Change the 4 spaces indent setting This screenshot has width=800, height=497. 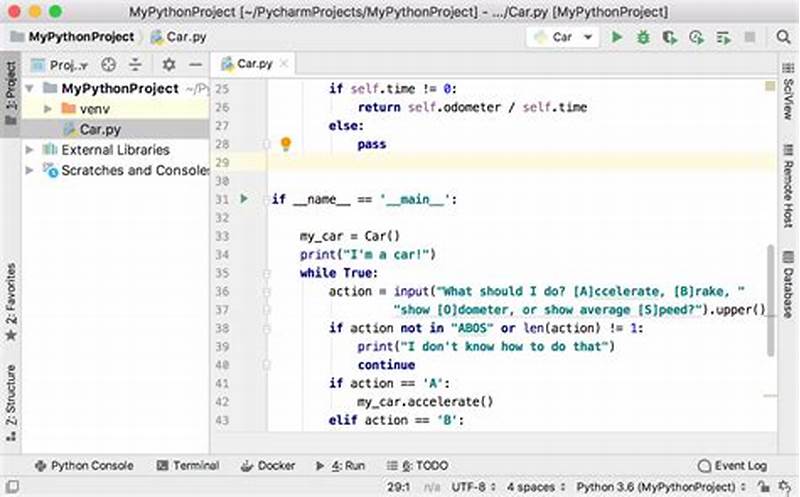coord(536,487)
